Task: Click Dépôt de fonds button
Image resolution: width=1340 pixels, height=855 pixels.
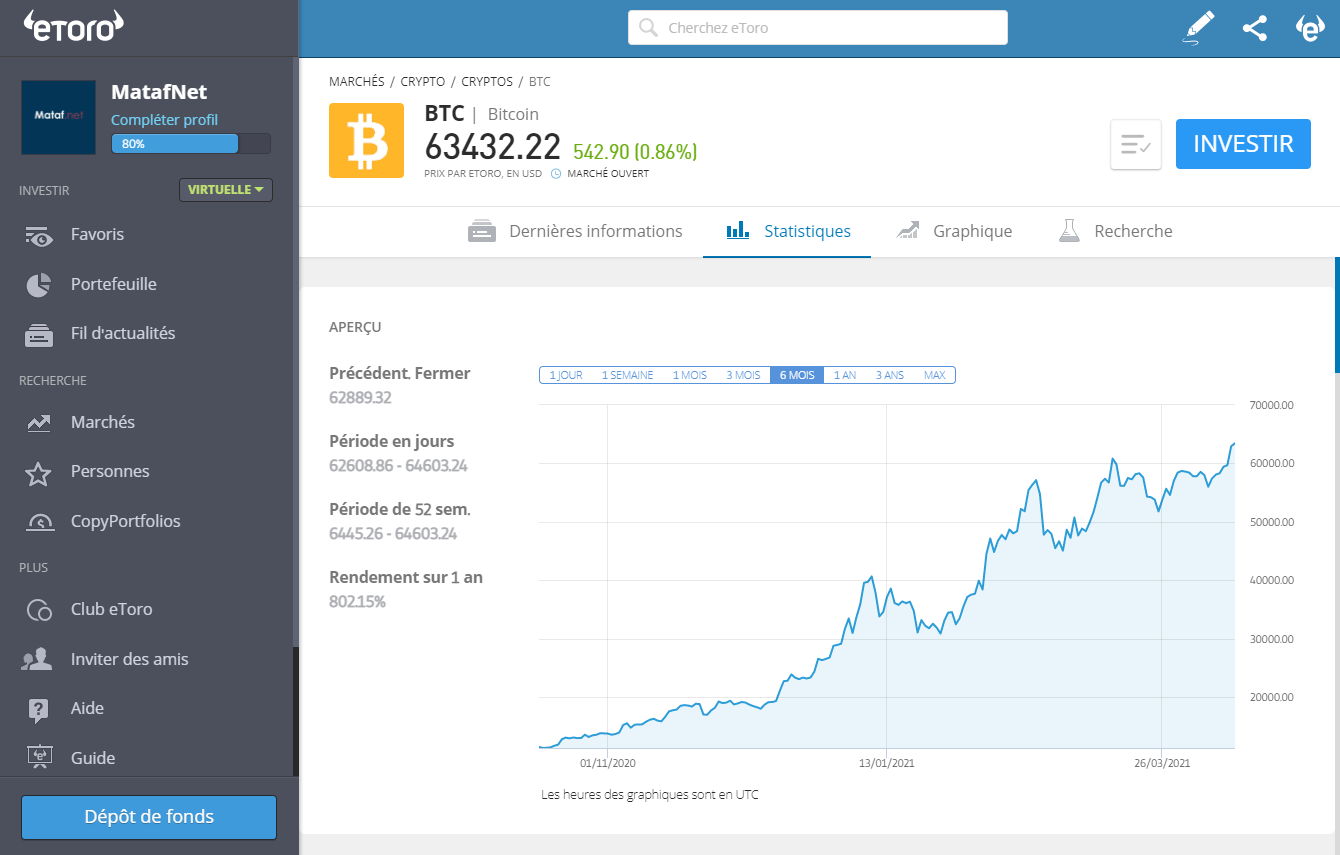Action: [x=149, y=817]
